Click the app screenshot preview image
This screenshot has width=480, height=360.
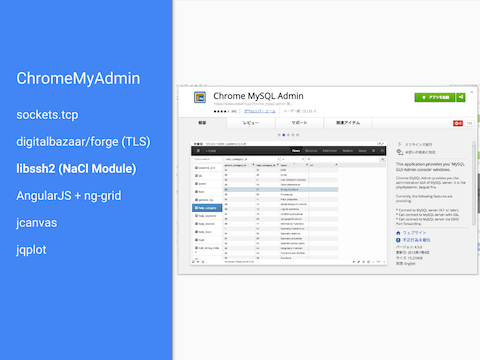coord(289,203)
